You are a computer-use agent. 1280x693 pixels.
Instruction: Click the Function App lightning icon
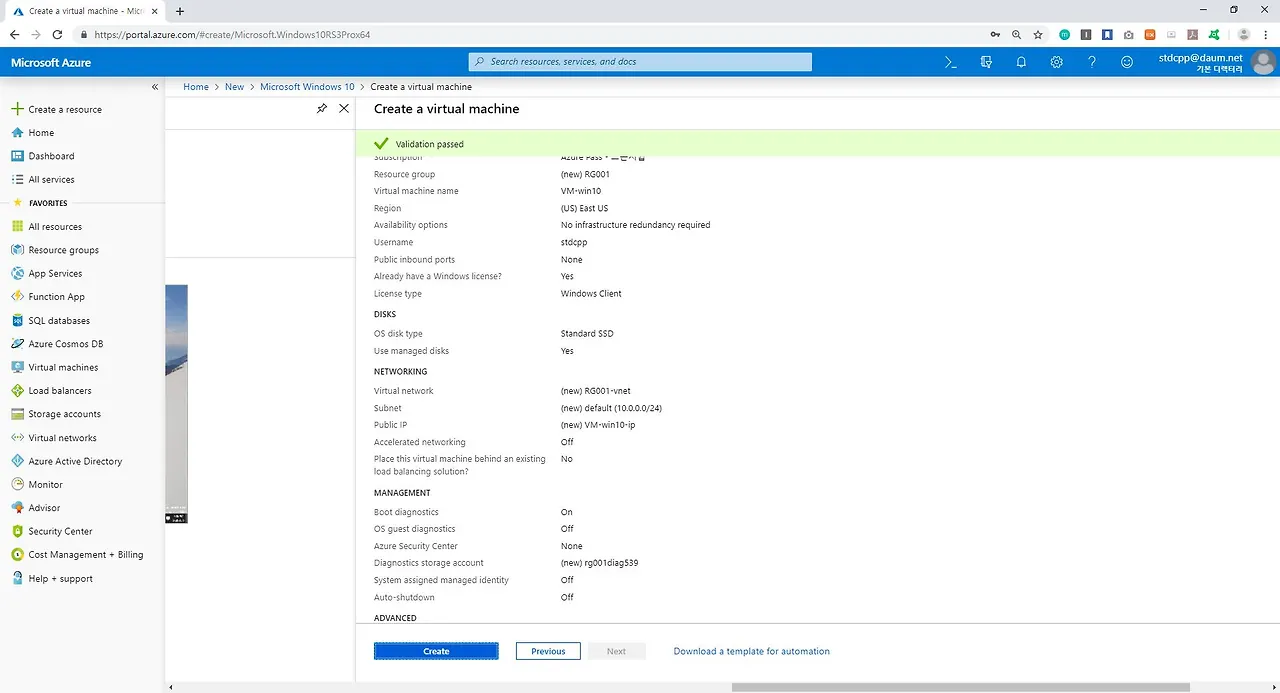pos(17,297)
